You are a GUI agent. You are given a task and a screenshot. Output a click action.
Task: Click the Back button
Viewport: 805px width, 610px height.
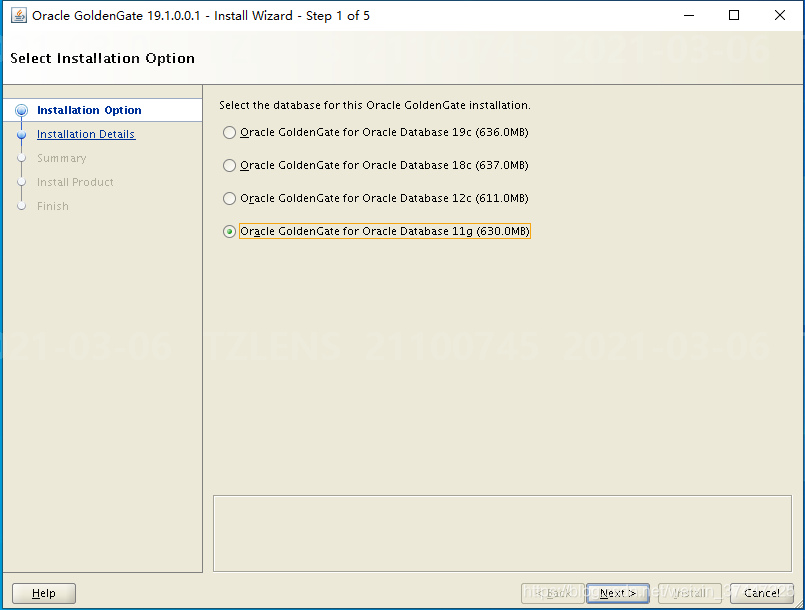click(x=552, y=593)
